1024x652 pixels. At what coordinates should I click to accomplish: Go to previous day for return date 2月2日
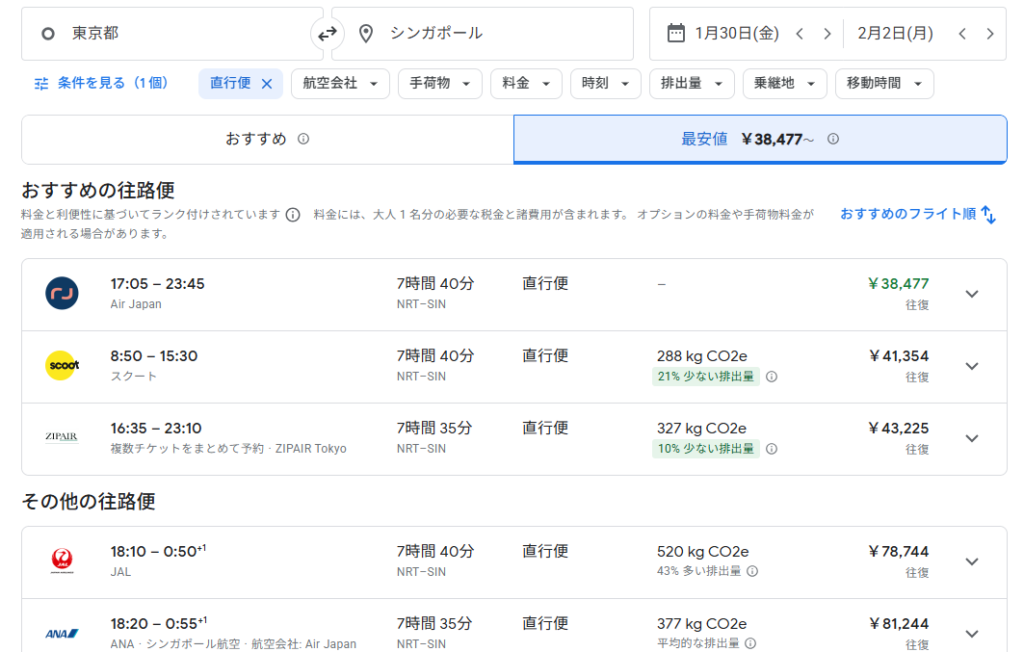(x=962, y=34)
